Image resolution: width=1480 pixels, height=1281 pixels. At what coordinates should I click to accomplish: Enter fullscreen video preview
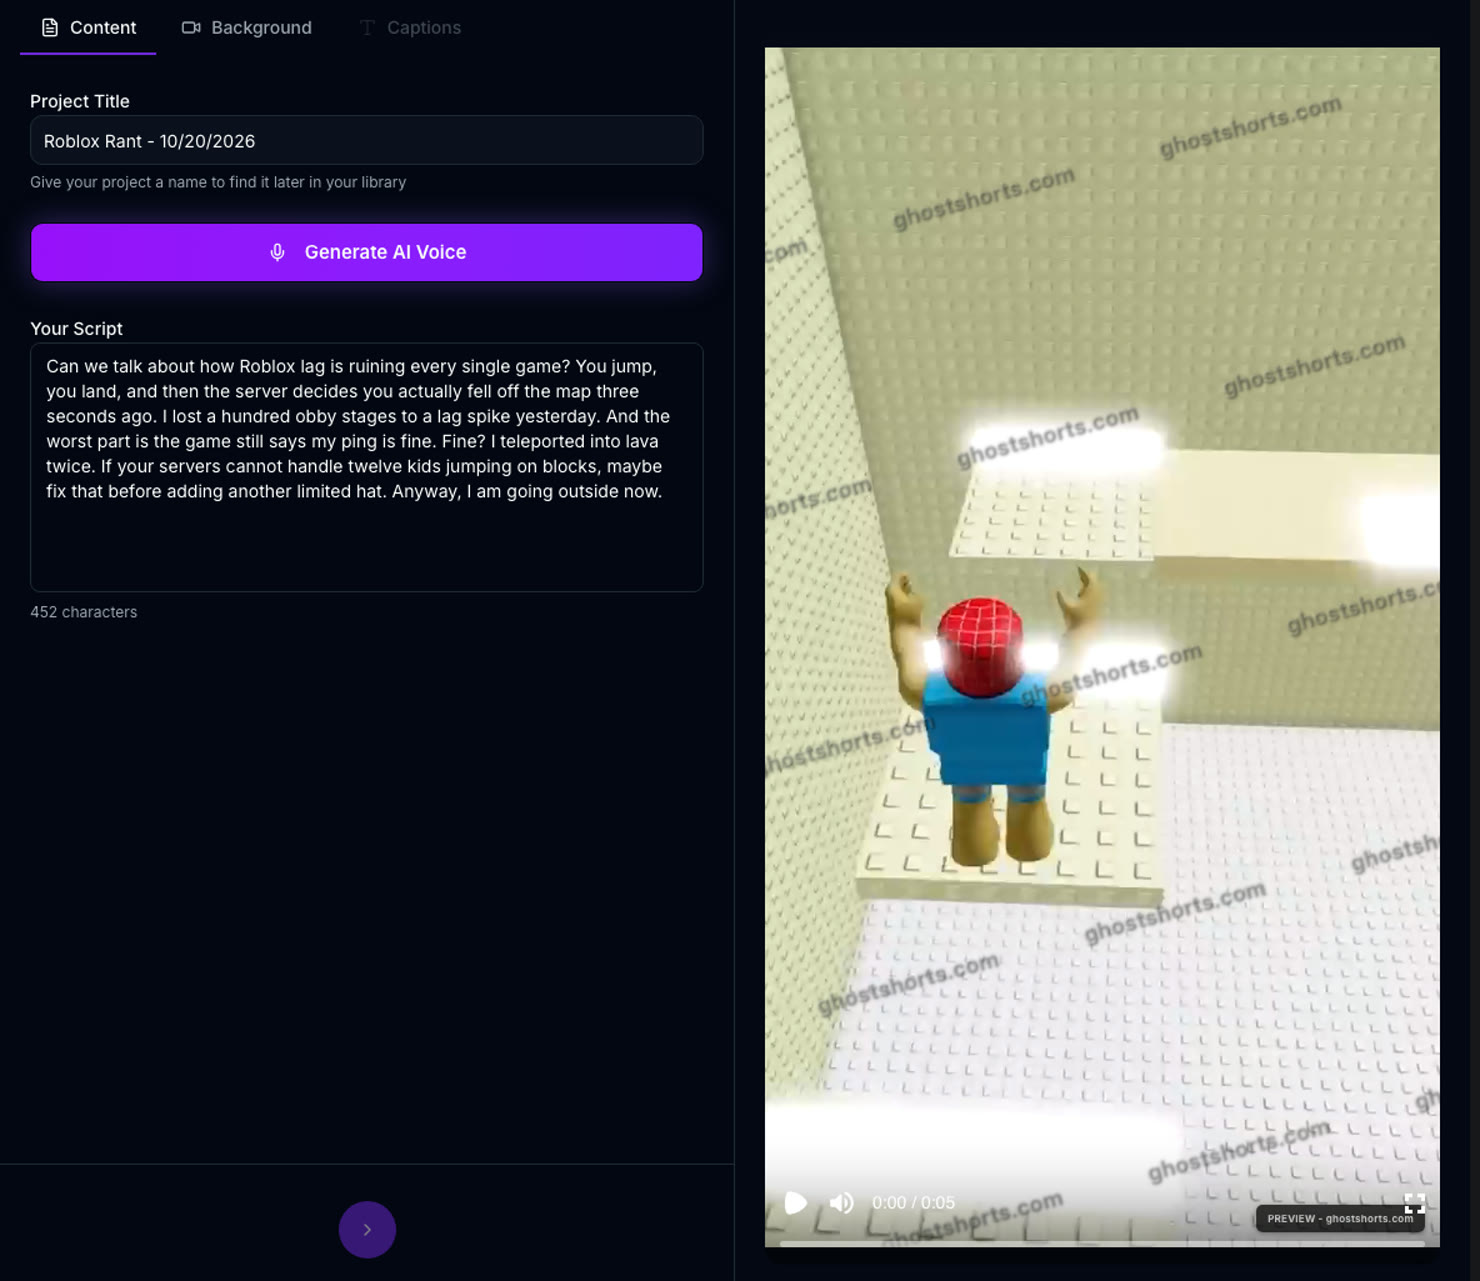(x=1414, y=1202)
